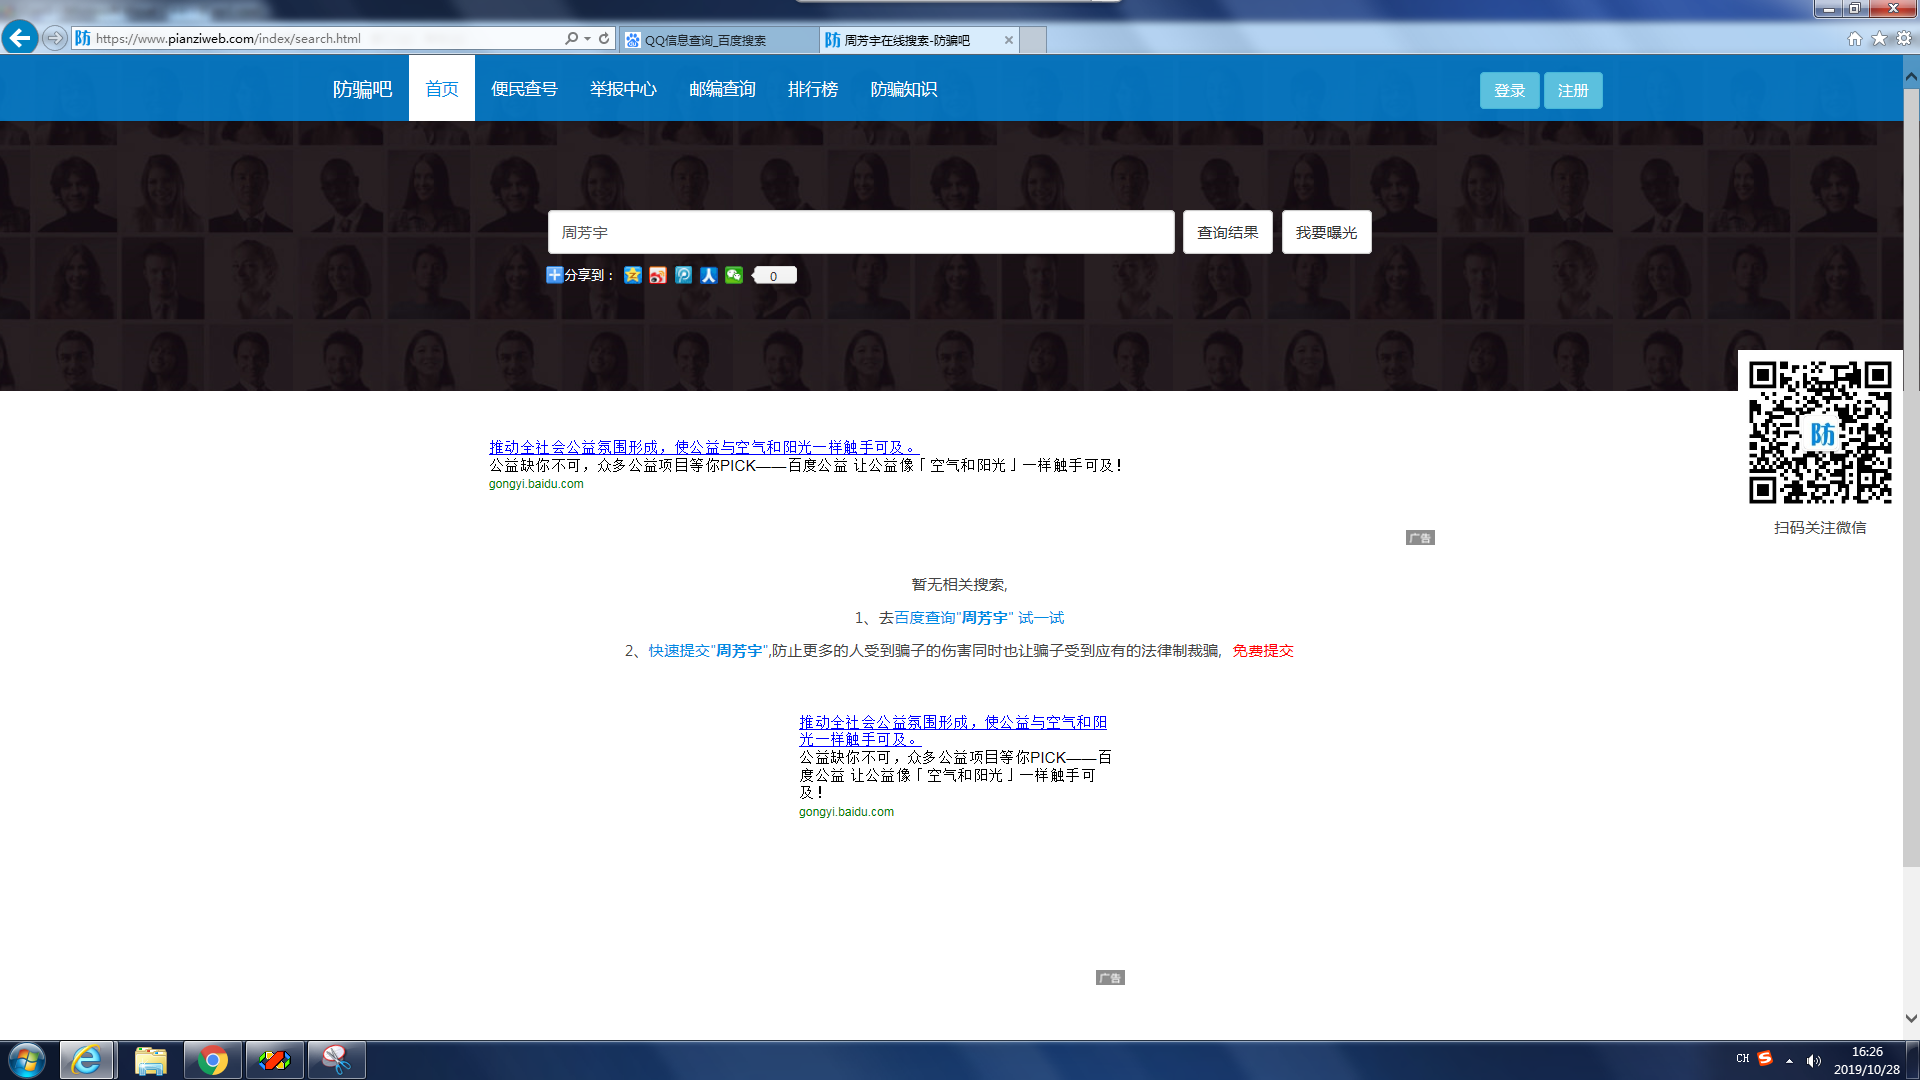Viewport: 1920px width, 1080px height.
Task: Go back with browser back arrow
Action: [x=19, y=38]
